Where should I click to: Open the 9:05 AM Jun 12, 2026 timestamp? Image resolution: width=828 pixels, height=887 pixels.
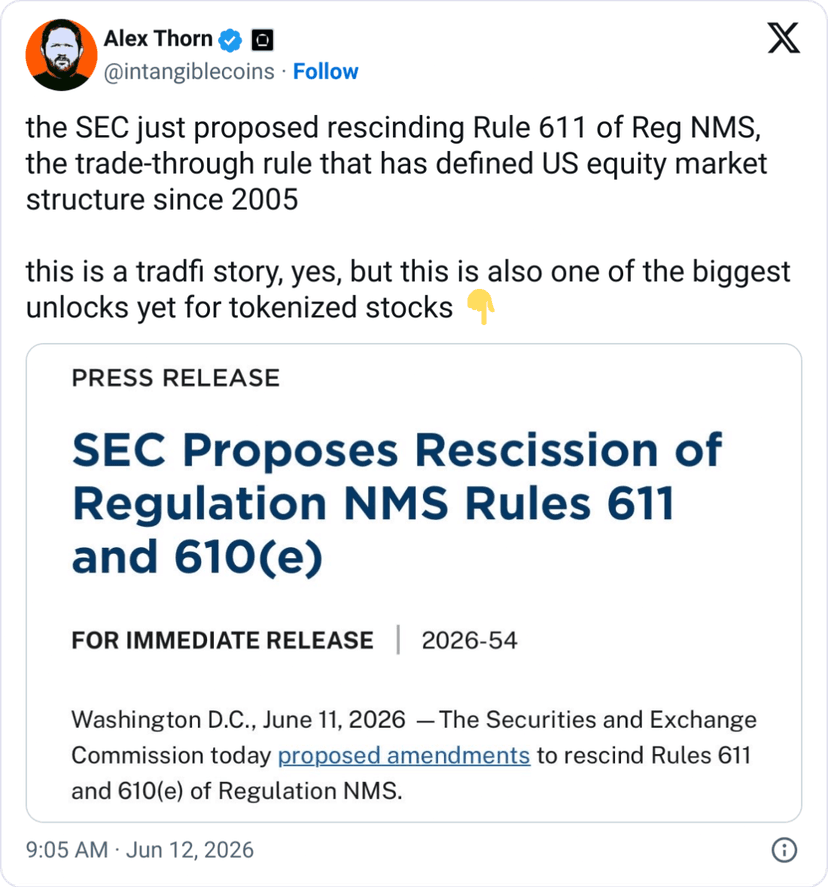coord(140,850)
